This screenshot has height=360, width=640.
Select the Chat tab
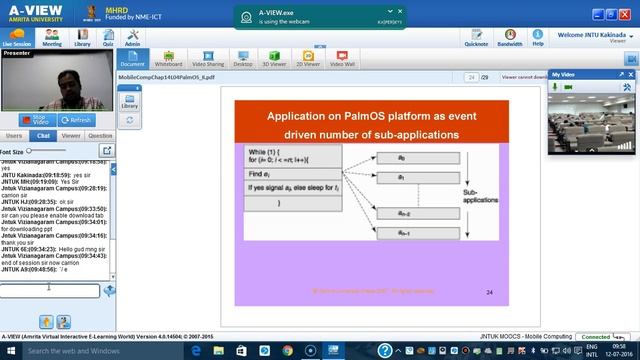coord(43,136)
